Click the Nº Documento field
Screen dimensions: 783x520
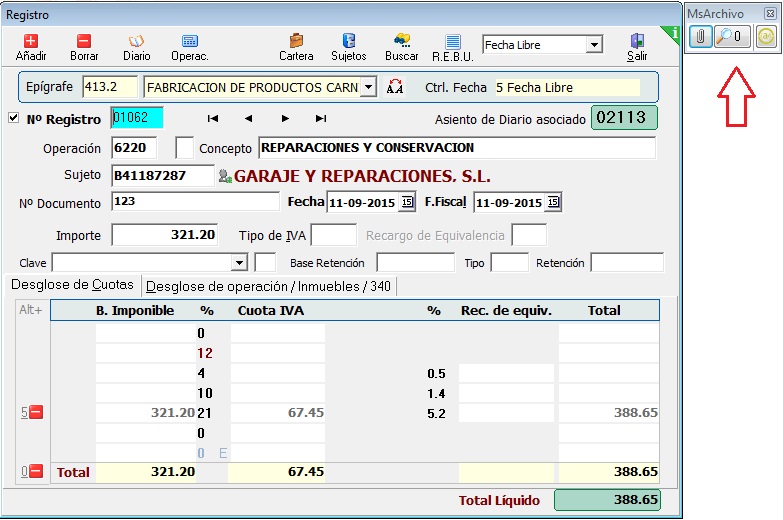click(x=195, y=201)
